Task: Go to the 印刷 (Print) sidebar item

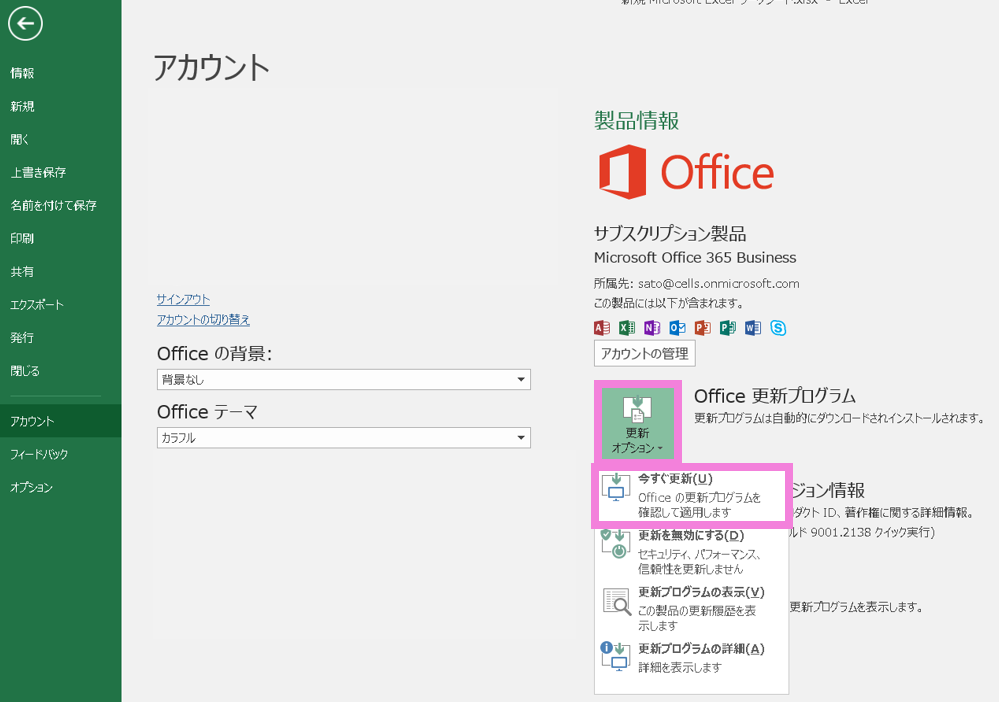Action: pos(22,238)
